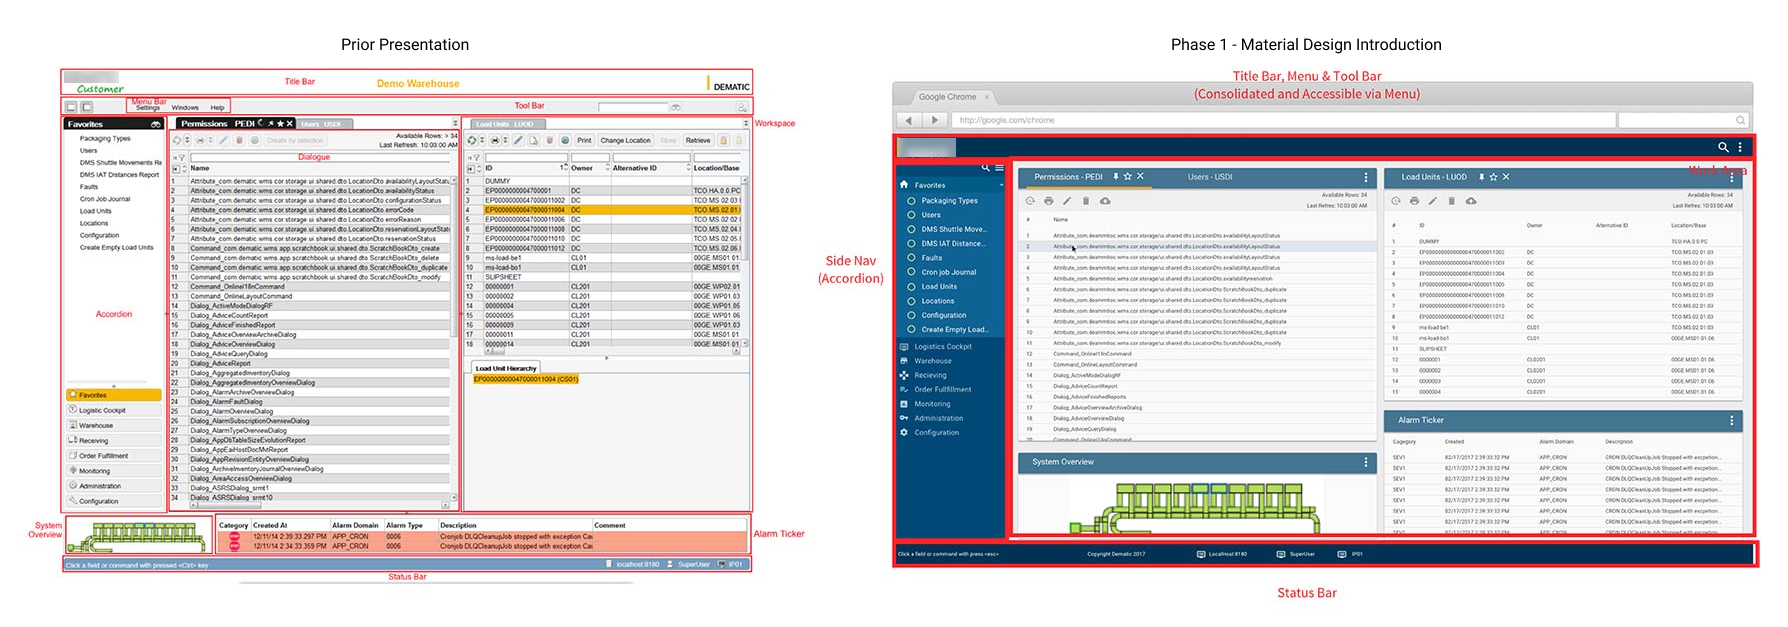The width and height of the screenshot is (1788, 627).
Task: Click the Change Location button
Action: coord(625,140)
